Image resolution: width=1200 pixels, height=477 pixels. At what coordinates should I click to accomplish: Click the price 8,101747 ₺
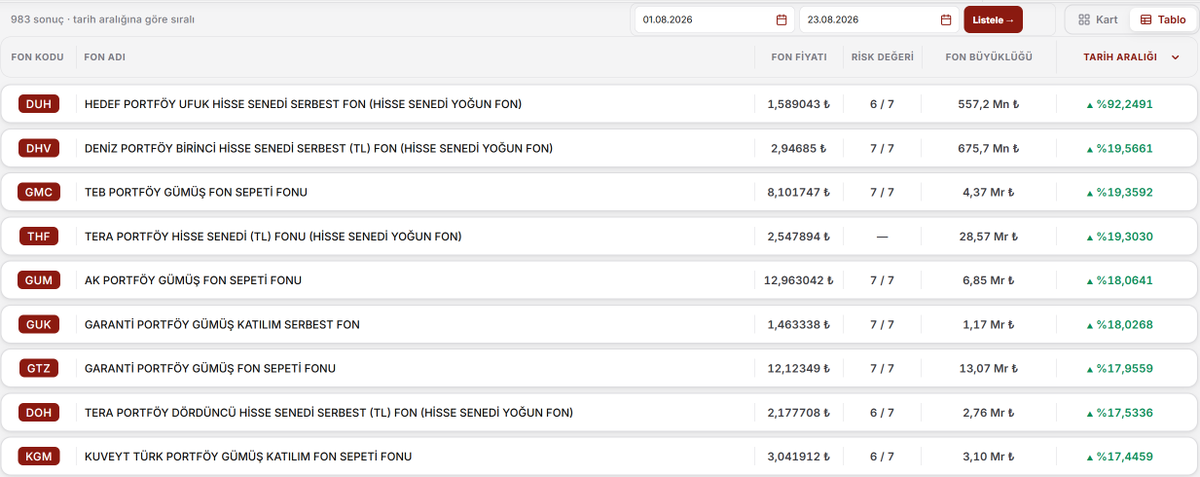(799, 192)
